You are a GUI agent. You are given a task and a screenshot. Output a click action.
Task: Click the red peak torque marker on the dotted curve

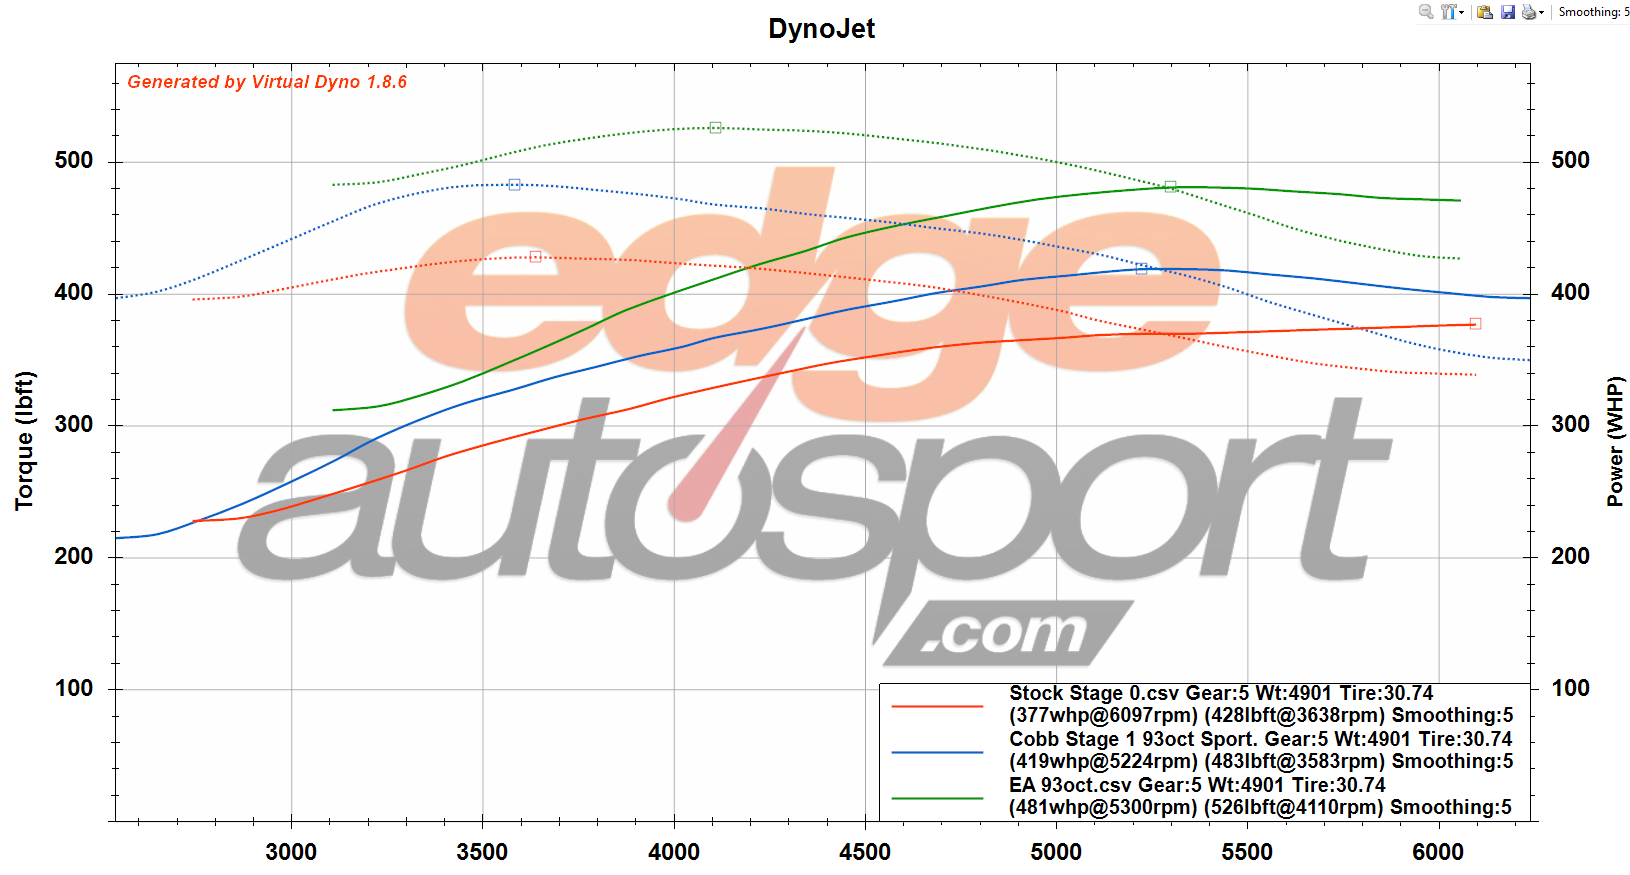pos(535,257)
